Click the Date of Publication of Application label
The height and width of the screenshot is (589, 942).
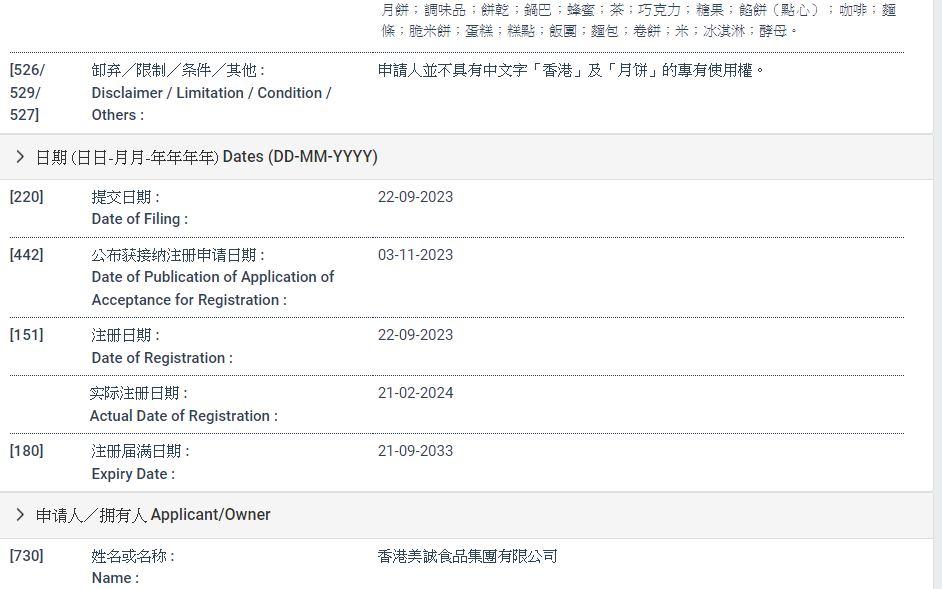[x=213, y=277]
